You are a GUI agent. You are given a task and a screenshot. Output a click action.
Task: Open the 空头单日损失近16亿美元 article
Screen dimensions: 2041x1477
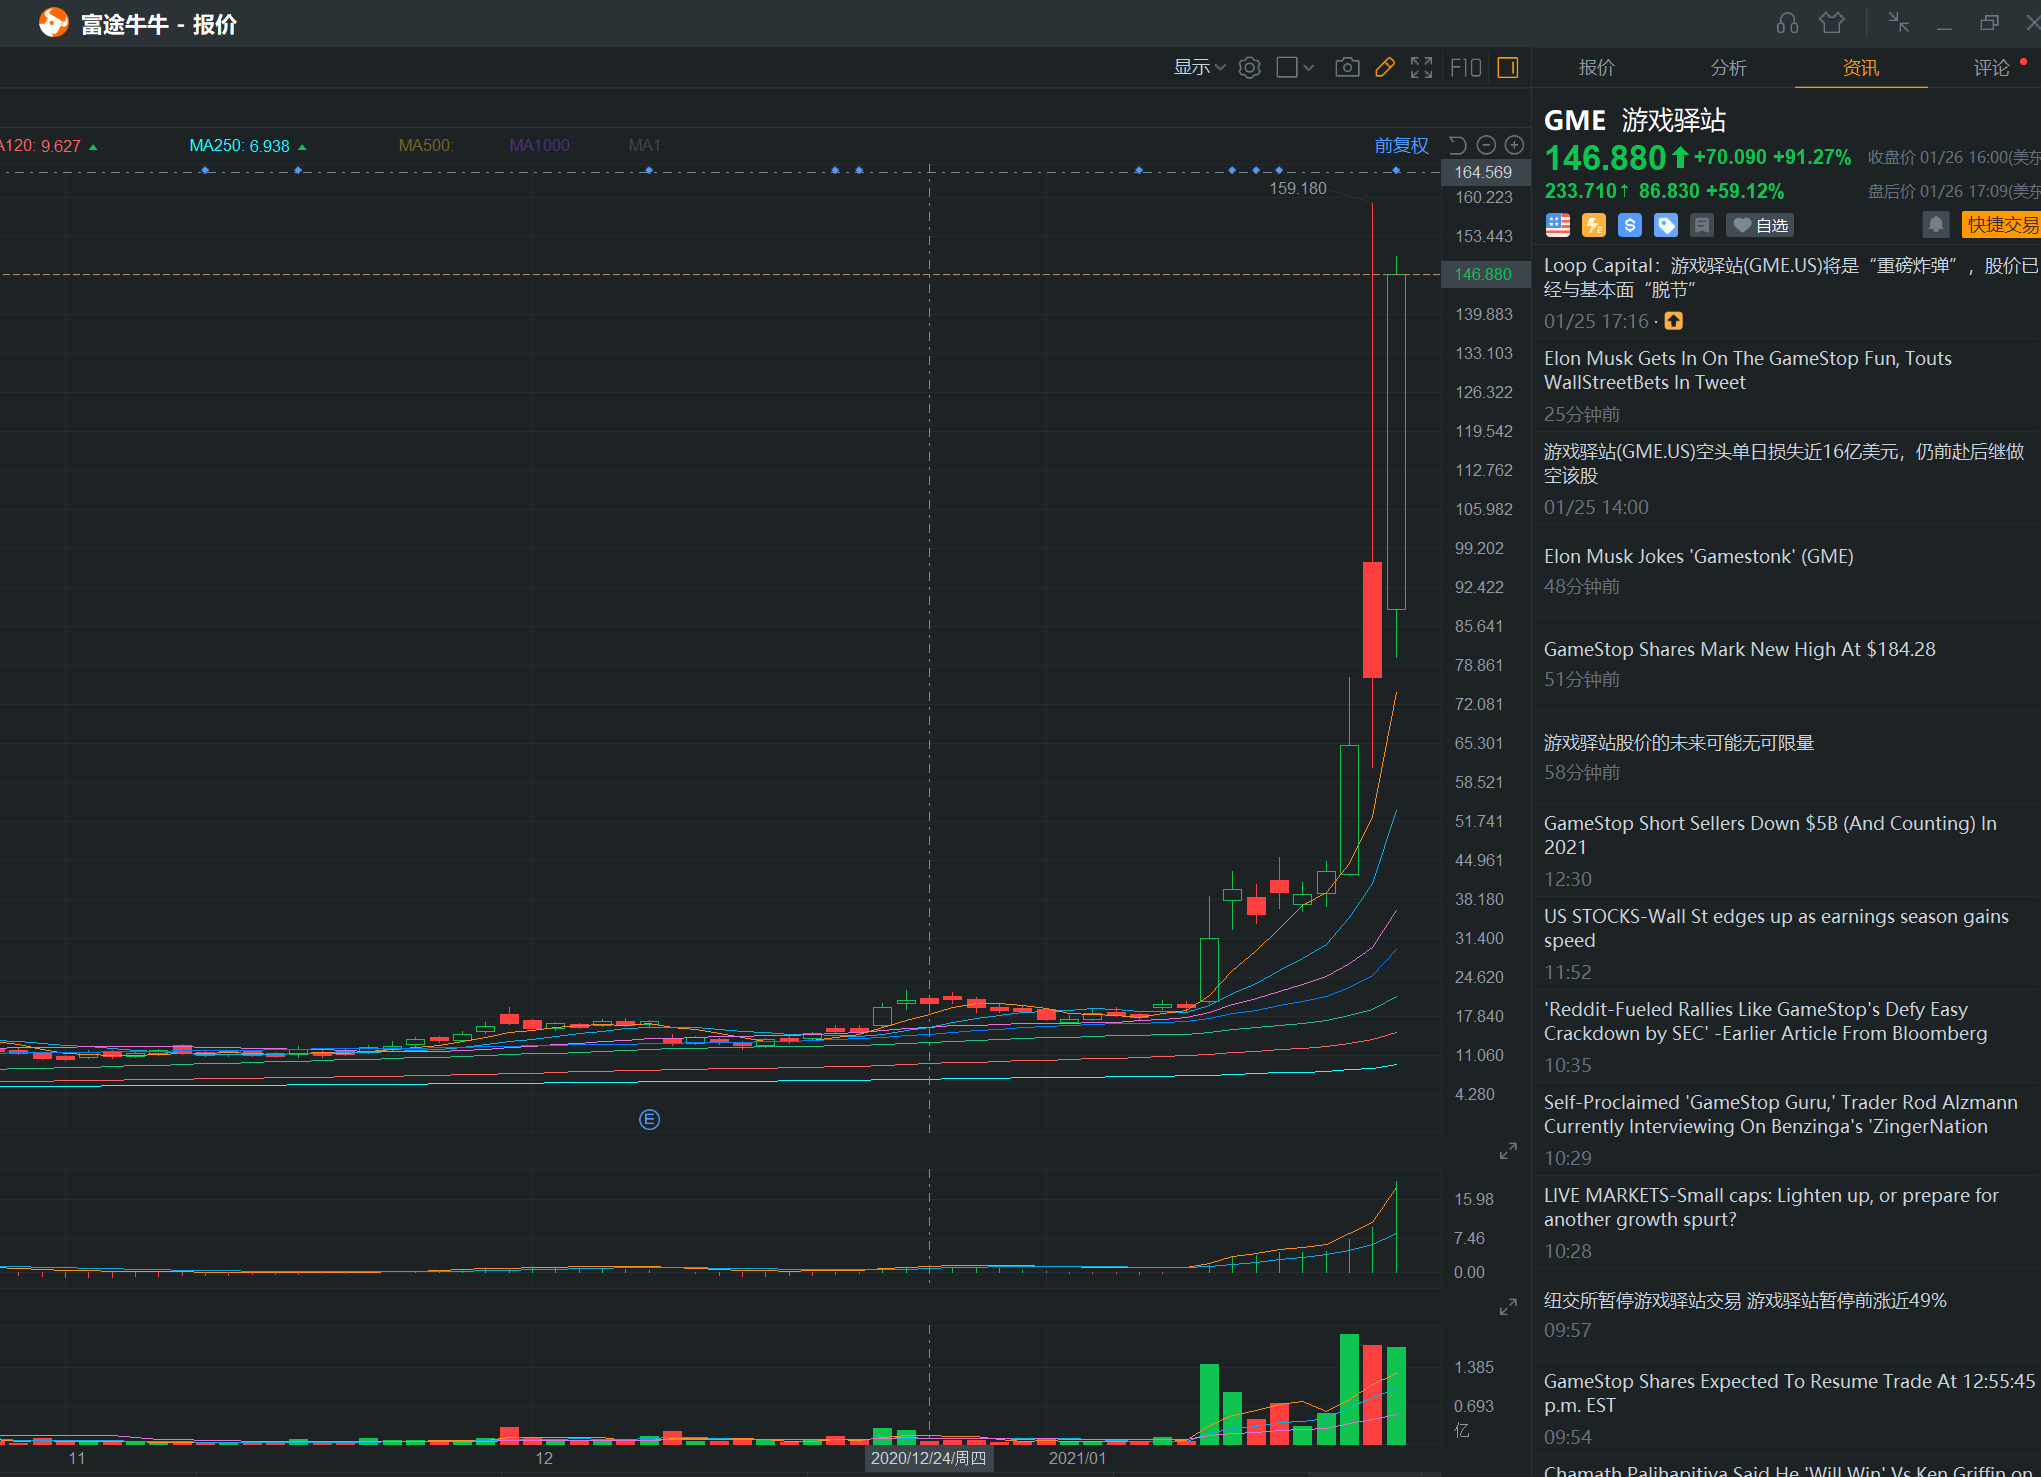point(1786,478)
